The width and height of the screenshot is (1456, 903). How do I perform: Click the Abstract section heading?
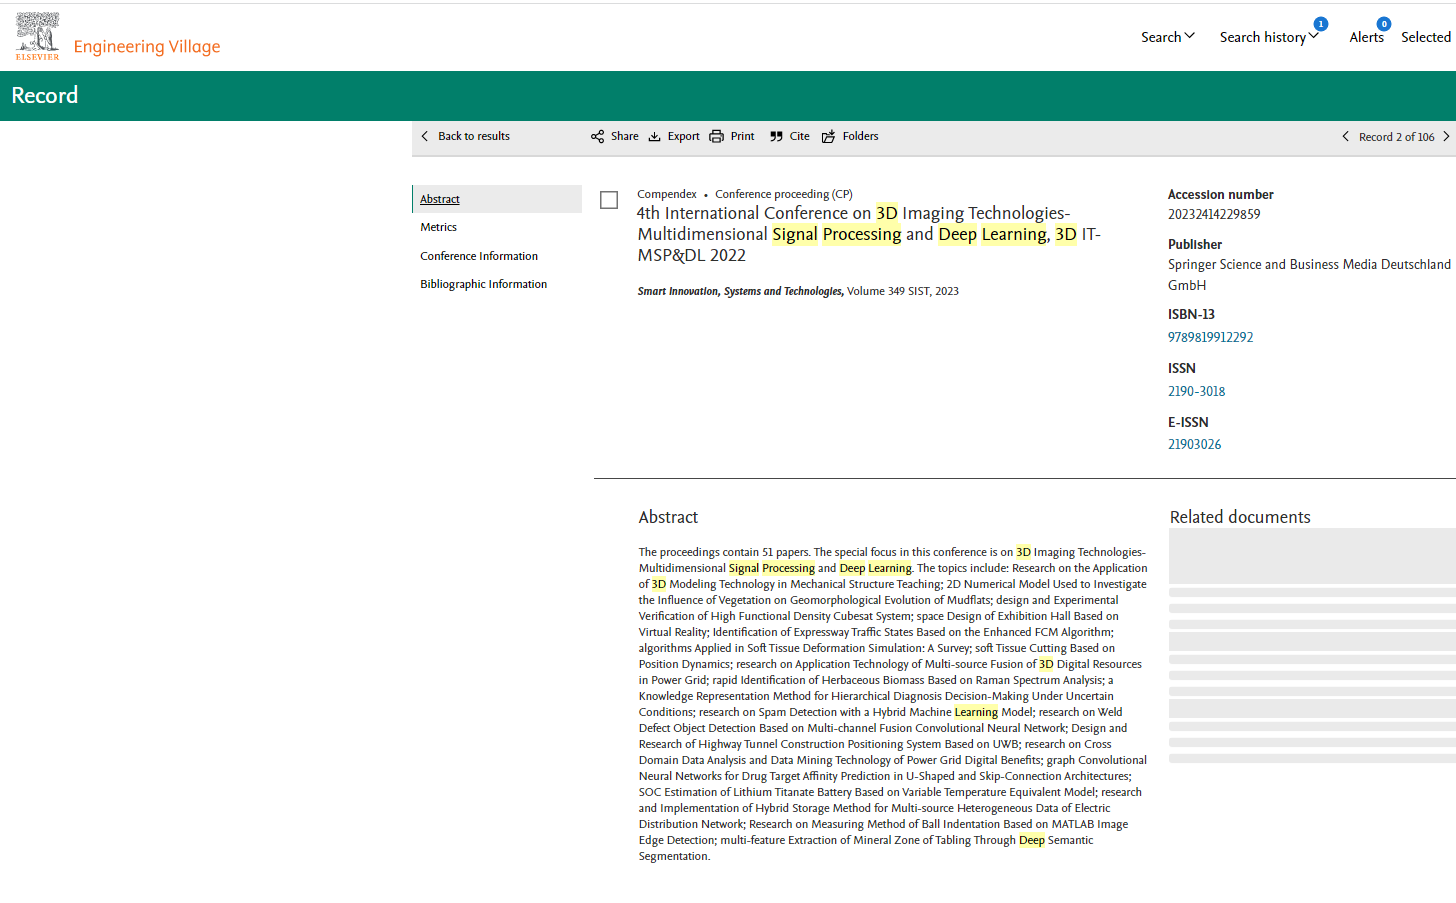tap(668, 517)
